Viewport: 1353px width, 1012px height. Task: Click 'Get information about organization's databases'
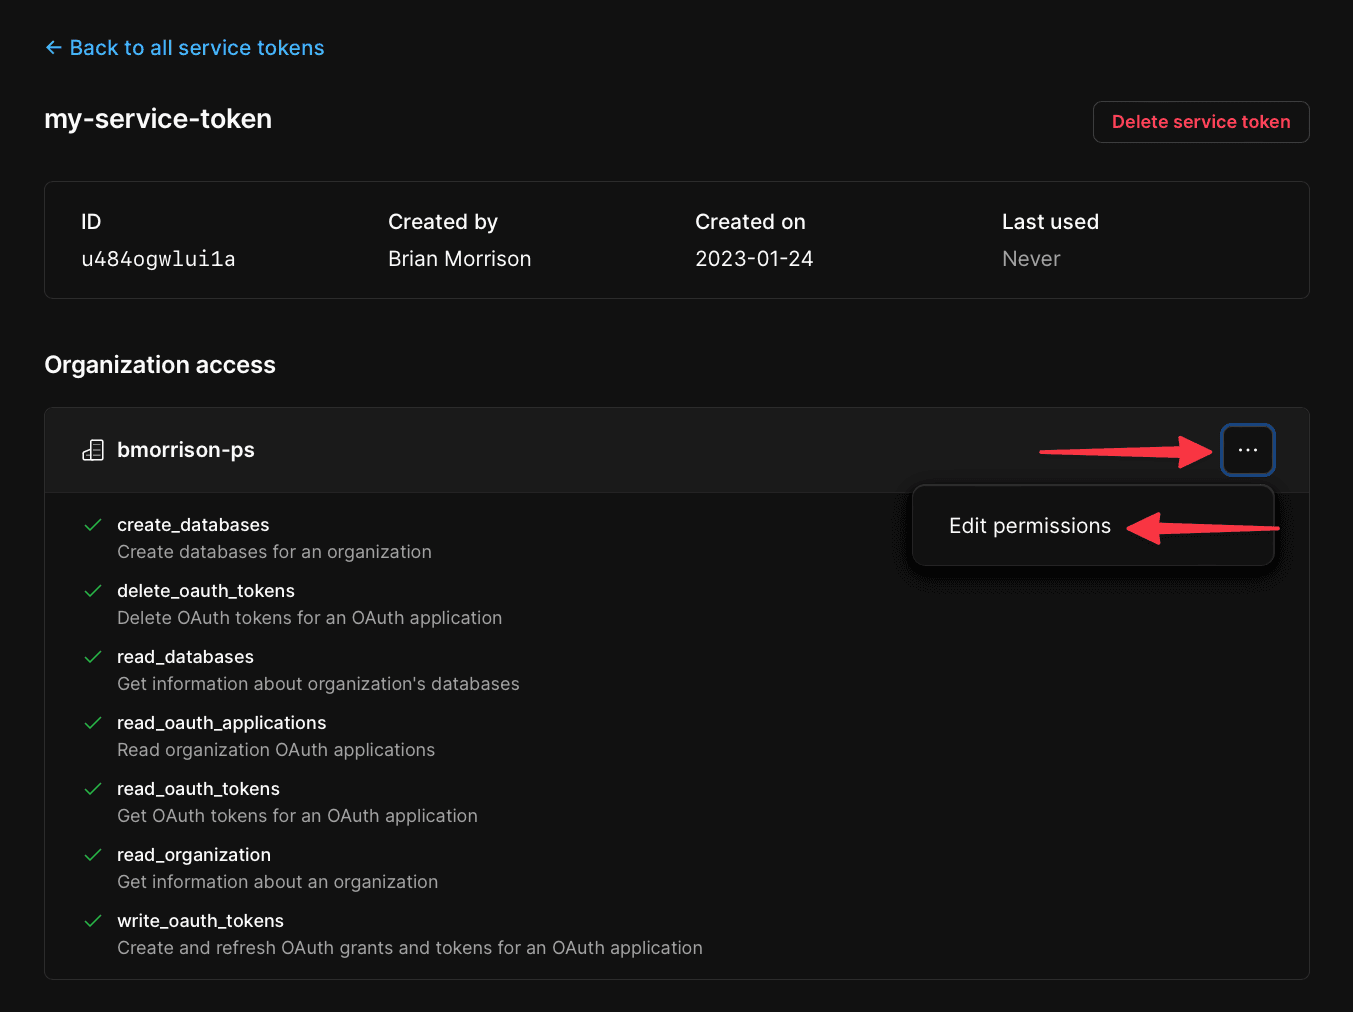tap(318, 684)
